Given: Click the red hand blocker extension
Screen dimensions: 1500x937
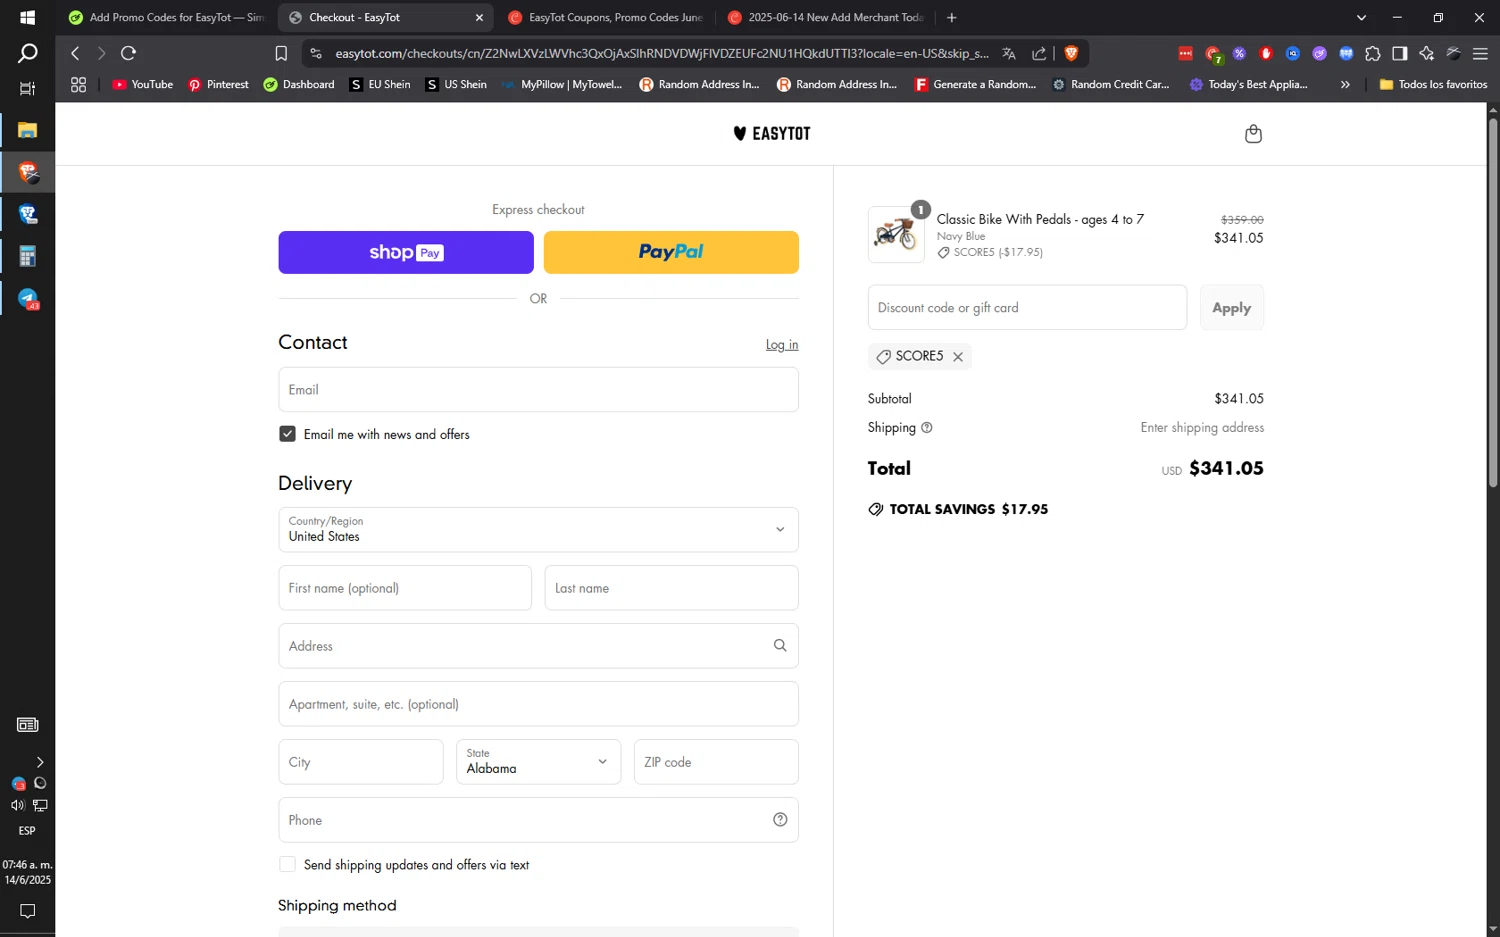Looking at the screenshot, I should tap(1266, 53).
